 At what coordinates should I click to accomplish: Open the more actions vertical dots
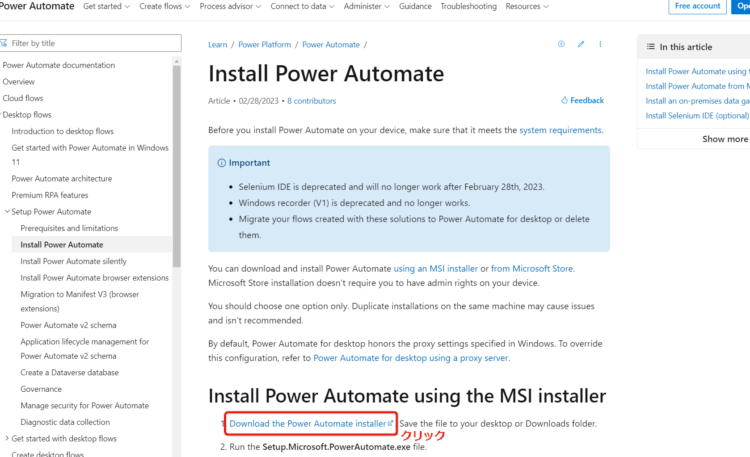click(x=600, y=44)
